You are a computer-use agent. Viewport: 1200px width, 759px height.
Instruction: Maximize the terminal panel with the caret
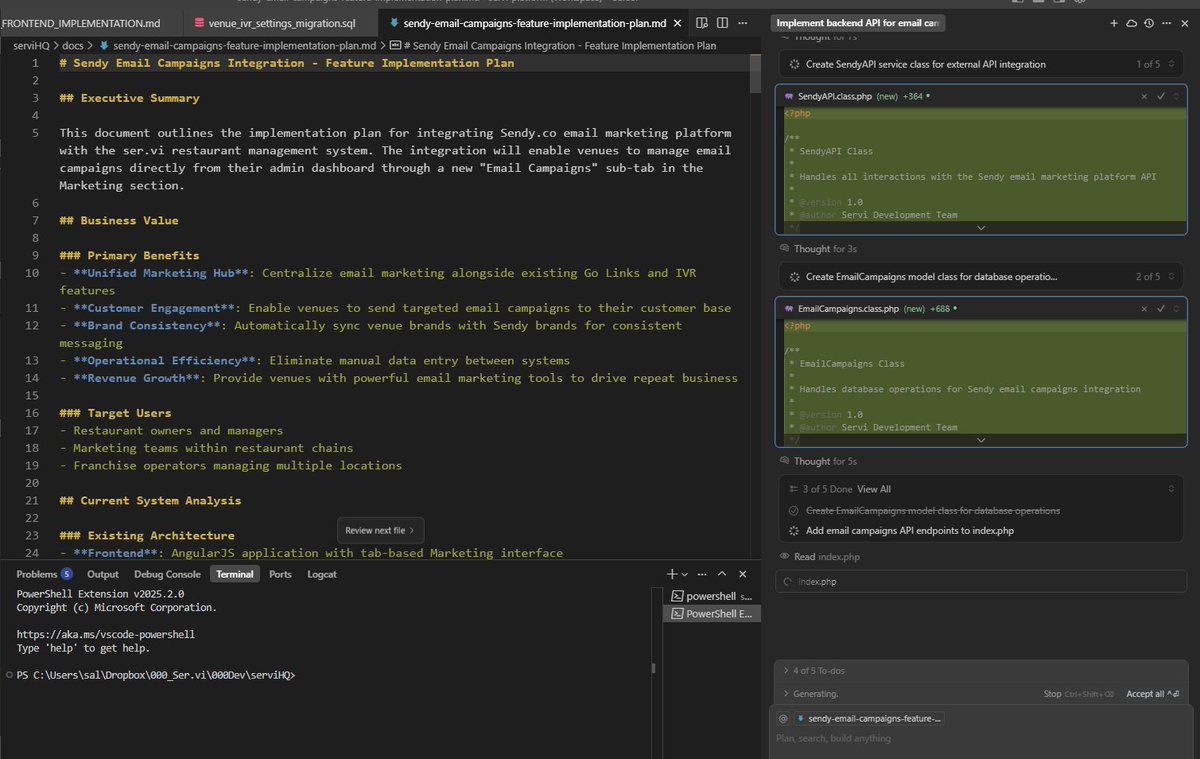723,574
